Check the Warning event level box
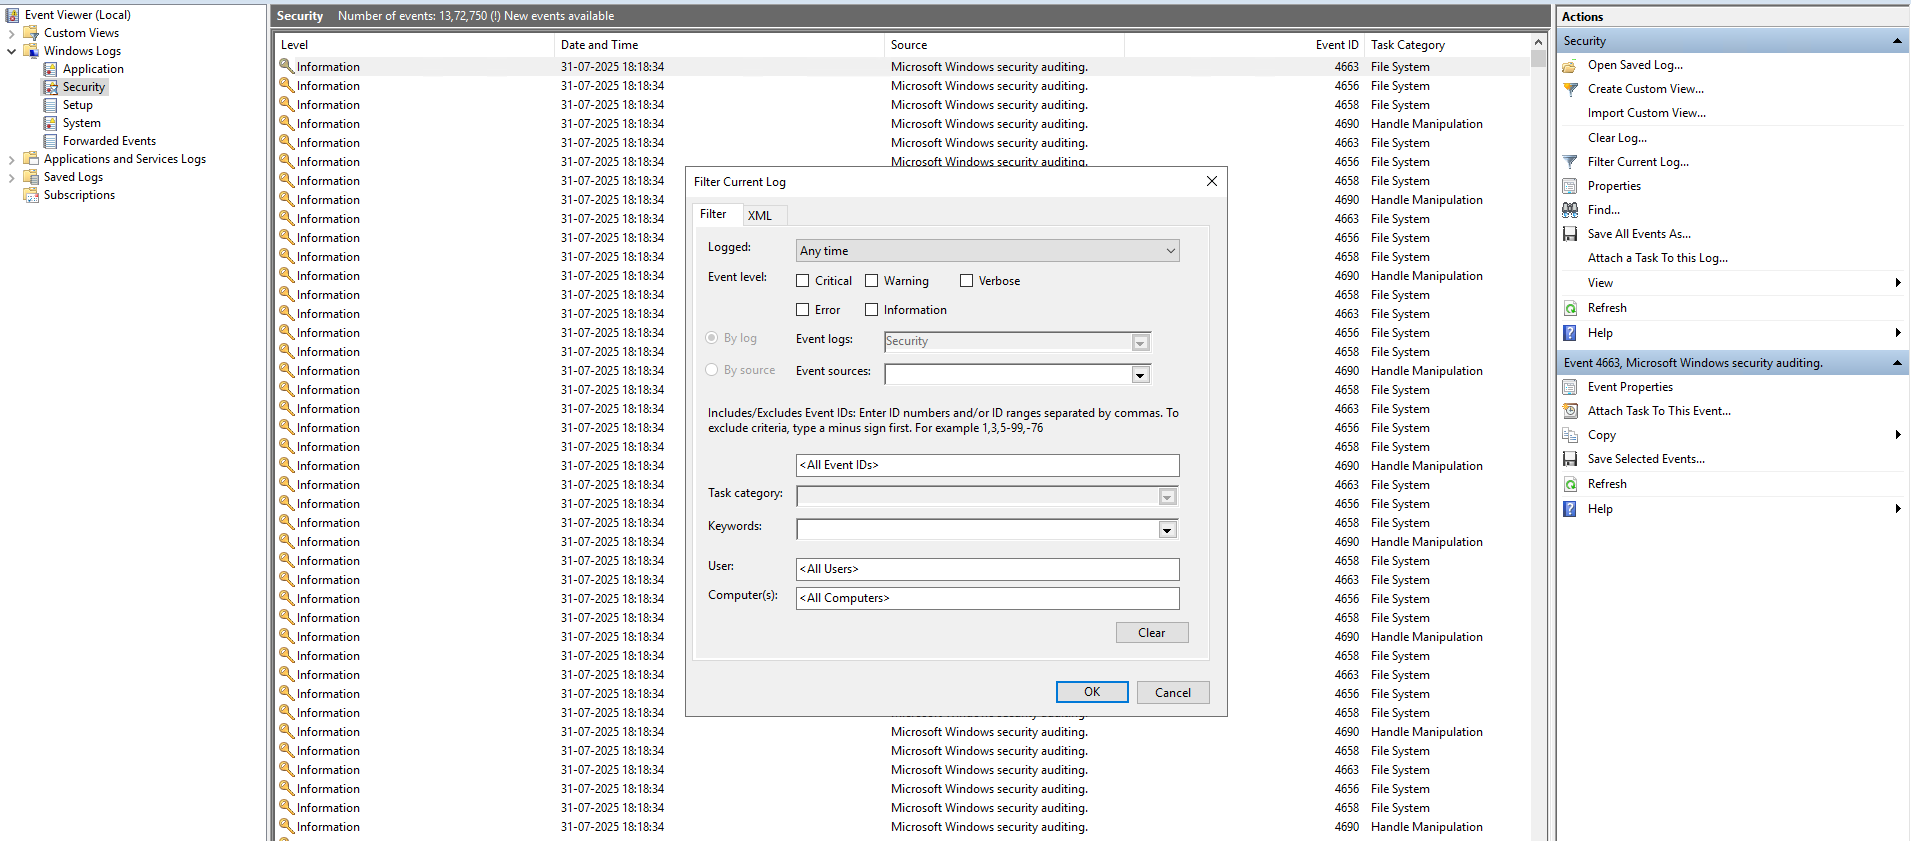The image size is (1911, 841). coord(872,281)
